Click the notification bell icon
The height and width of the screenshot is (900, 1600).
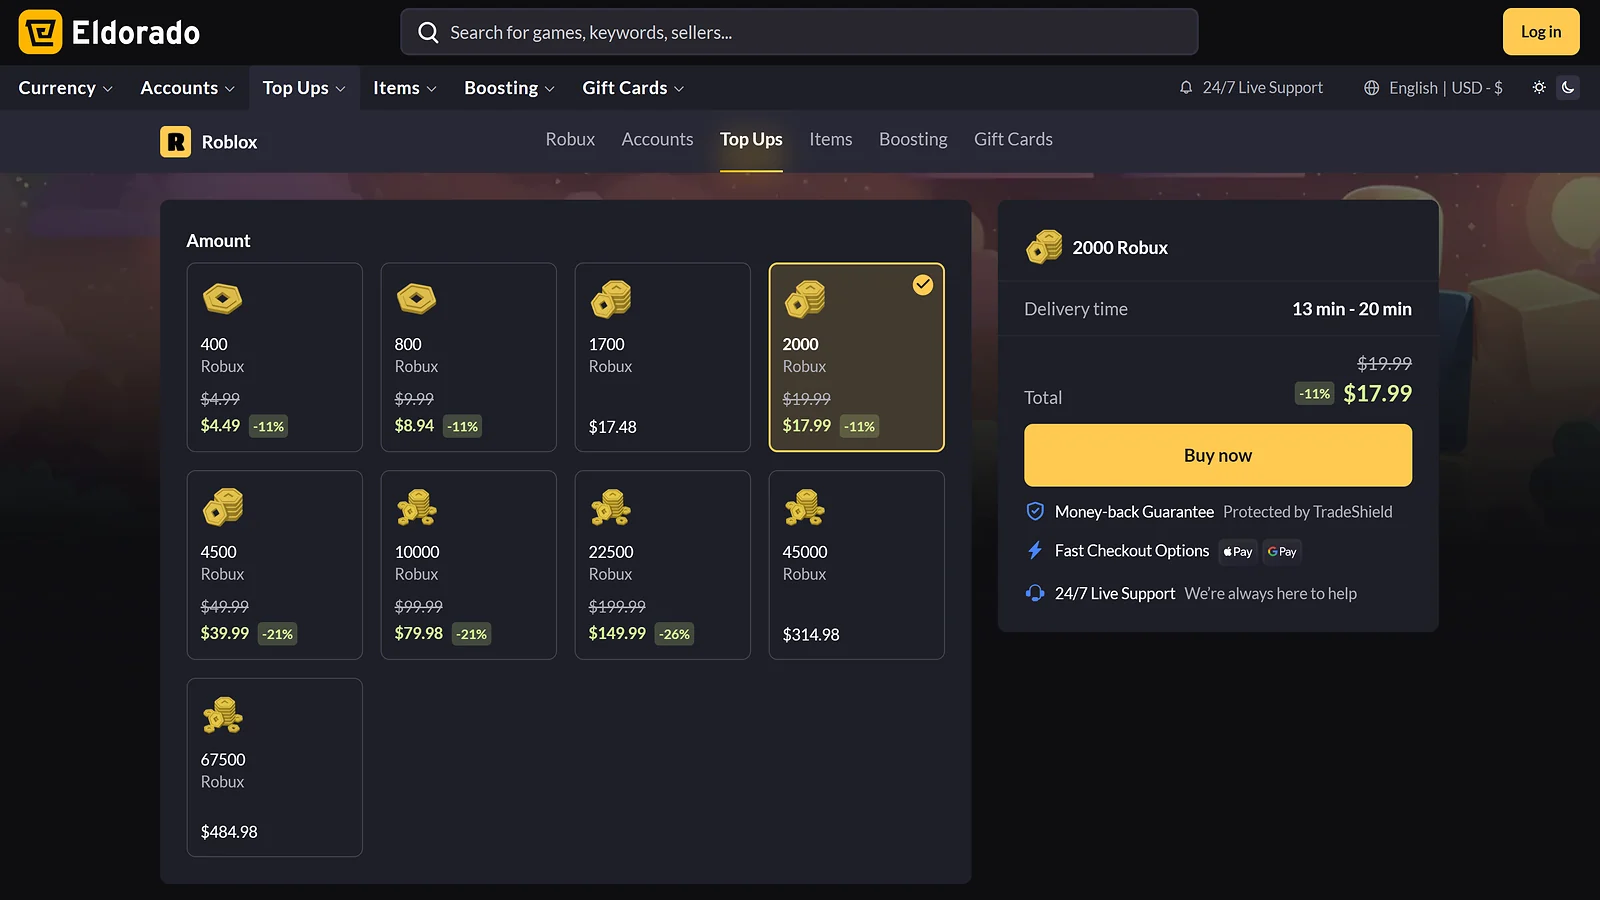(x=1186, y=88)
